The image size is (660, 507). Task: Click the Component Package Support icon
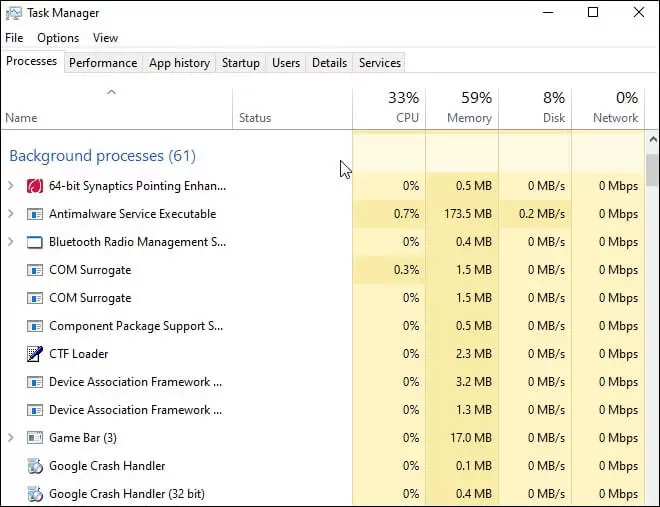coord(35,326)
